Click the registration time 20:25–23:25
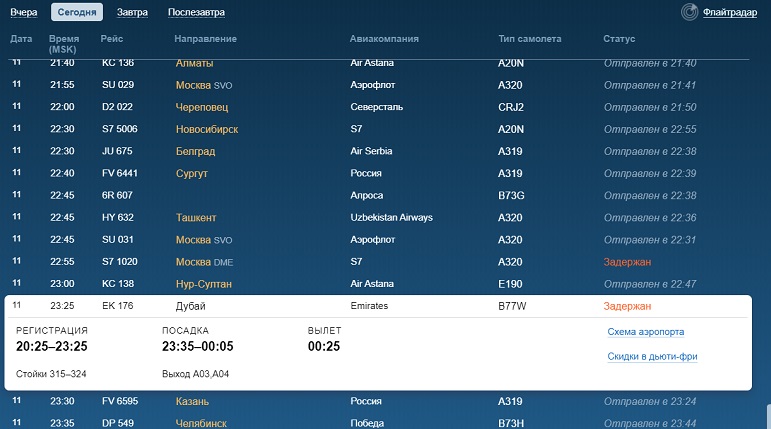 tap(52, 346)
